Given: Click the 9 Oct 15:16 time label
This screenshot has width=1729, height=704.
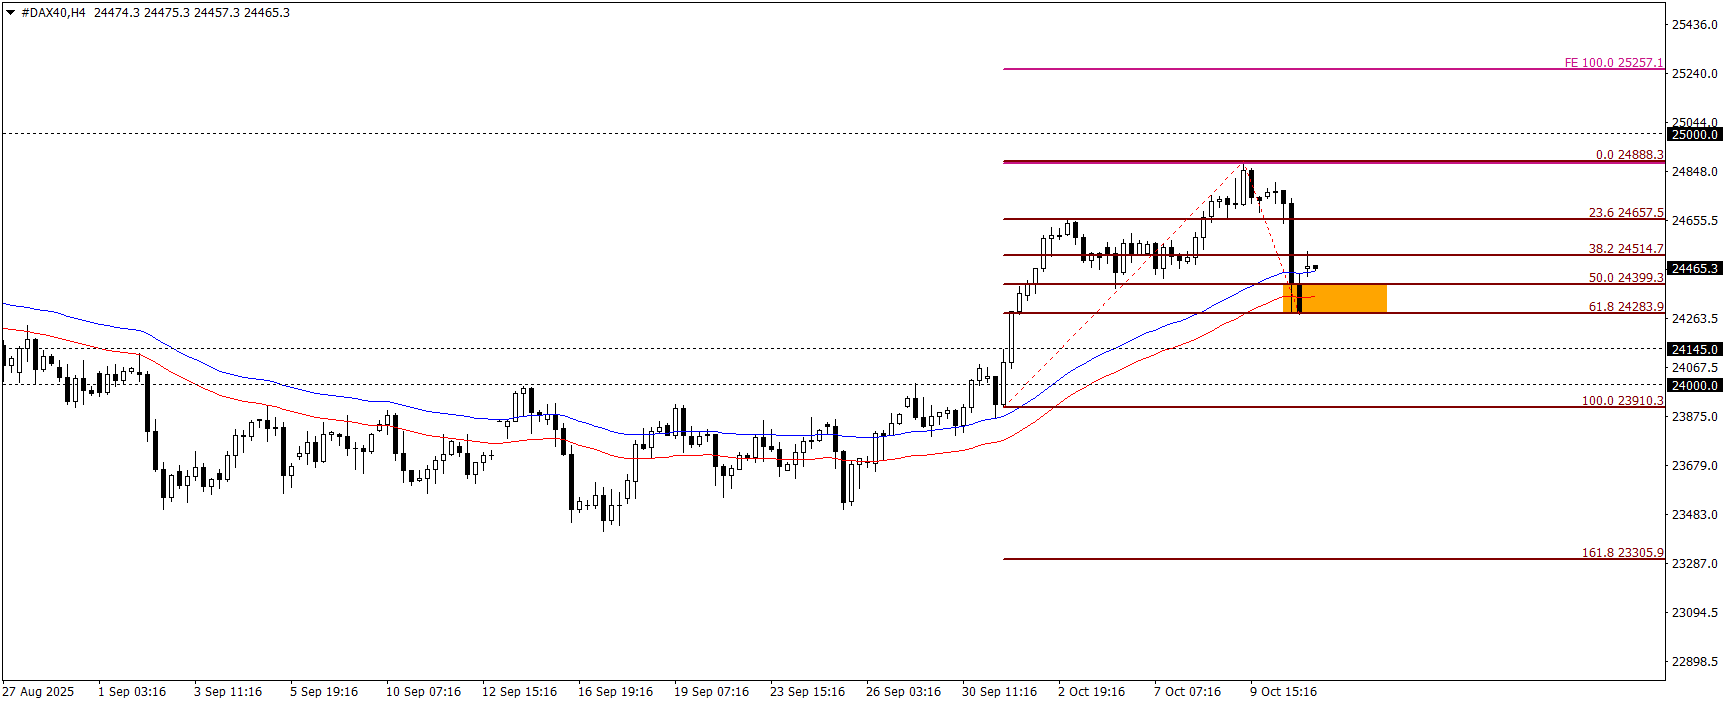Looking at the screenshot, I should coord(1283,692).
